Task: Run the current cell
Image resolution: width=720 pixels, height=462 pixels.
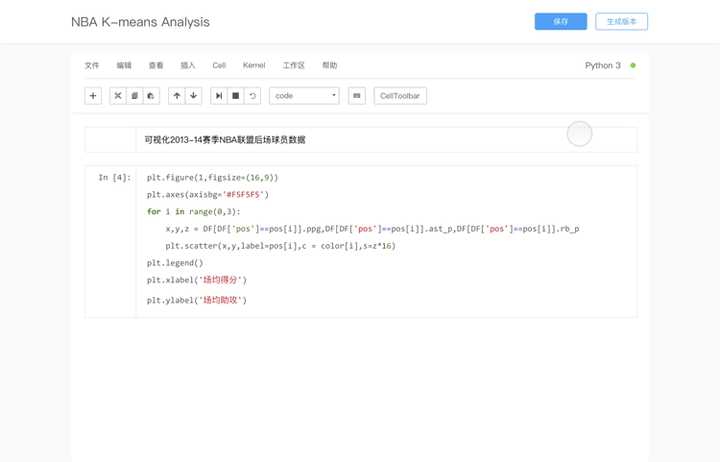Action: tap(219, 96)
